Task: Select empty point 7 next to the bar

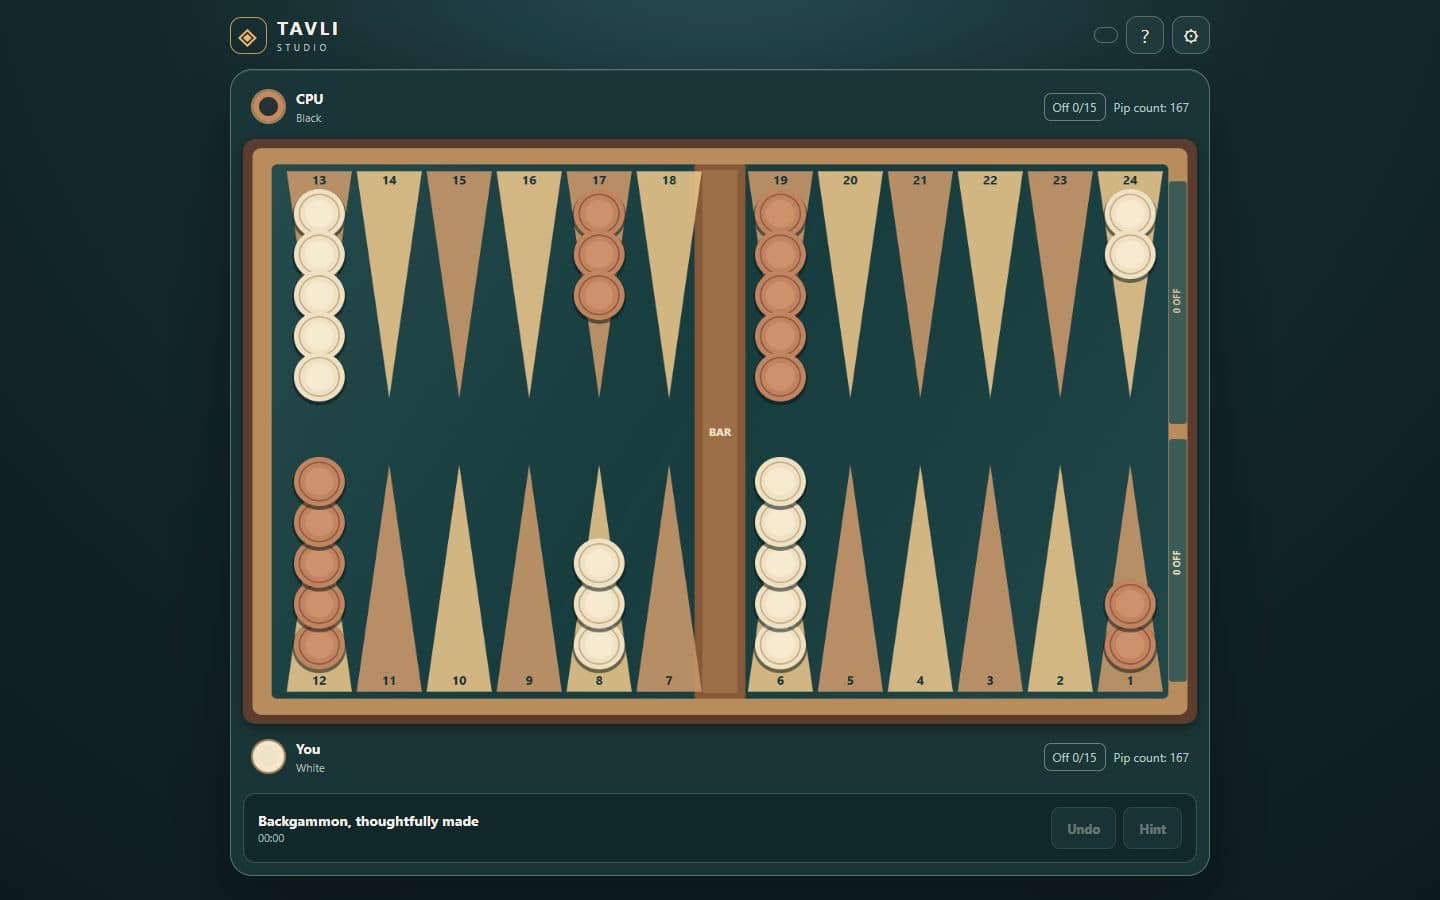Action: pyautogui.click(x=669, y=580)
